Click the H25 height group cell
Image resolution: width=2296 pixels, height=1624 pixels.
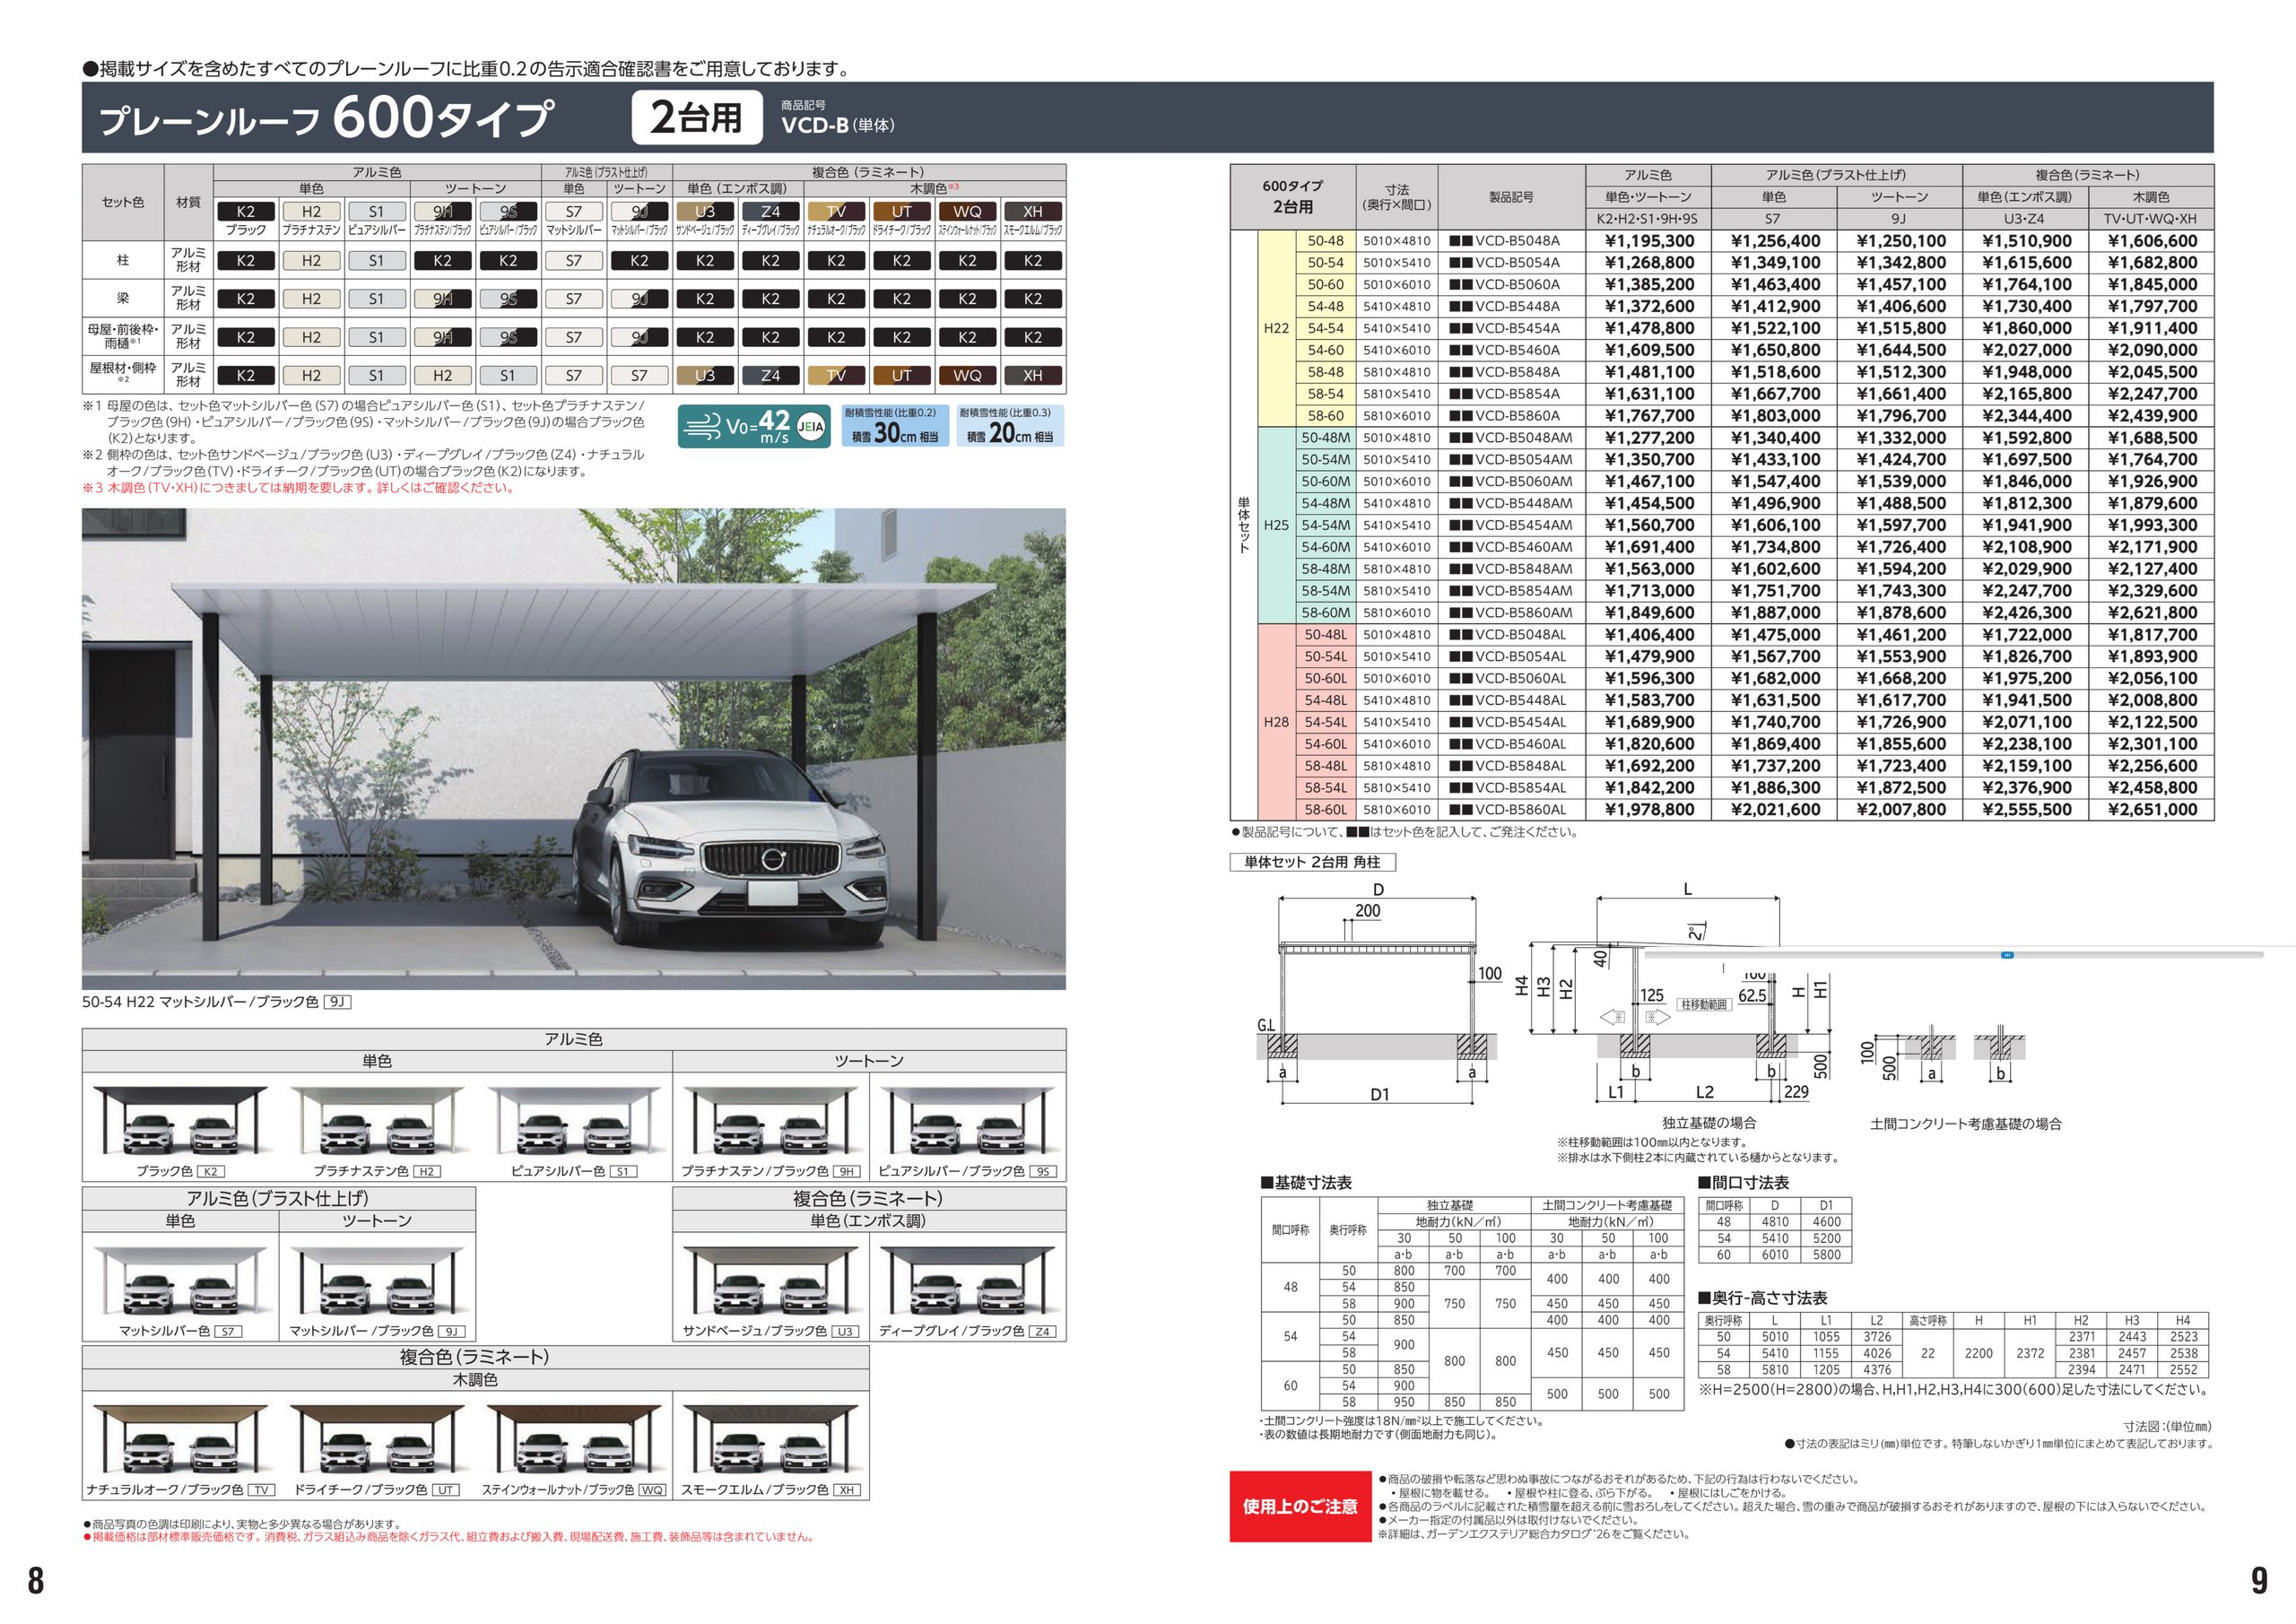[x=1276, y=525]
